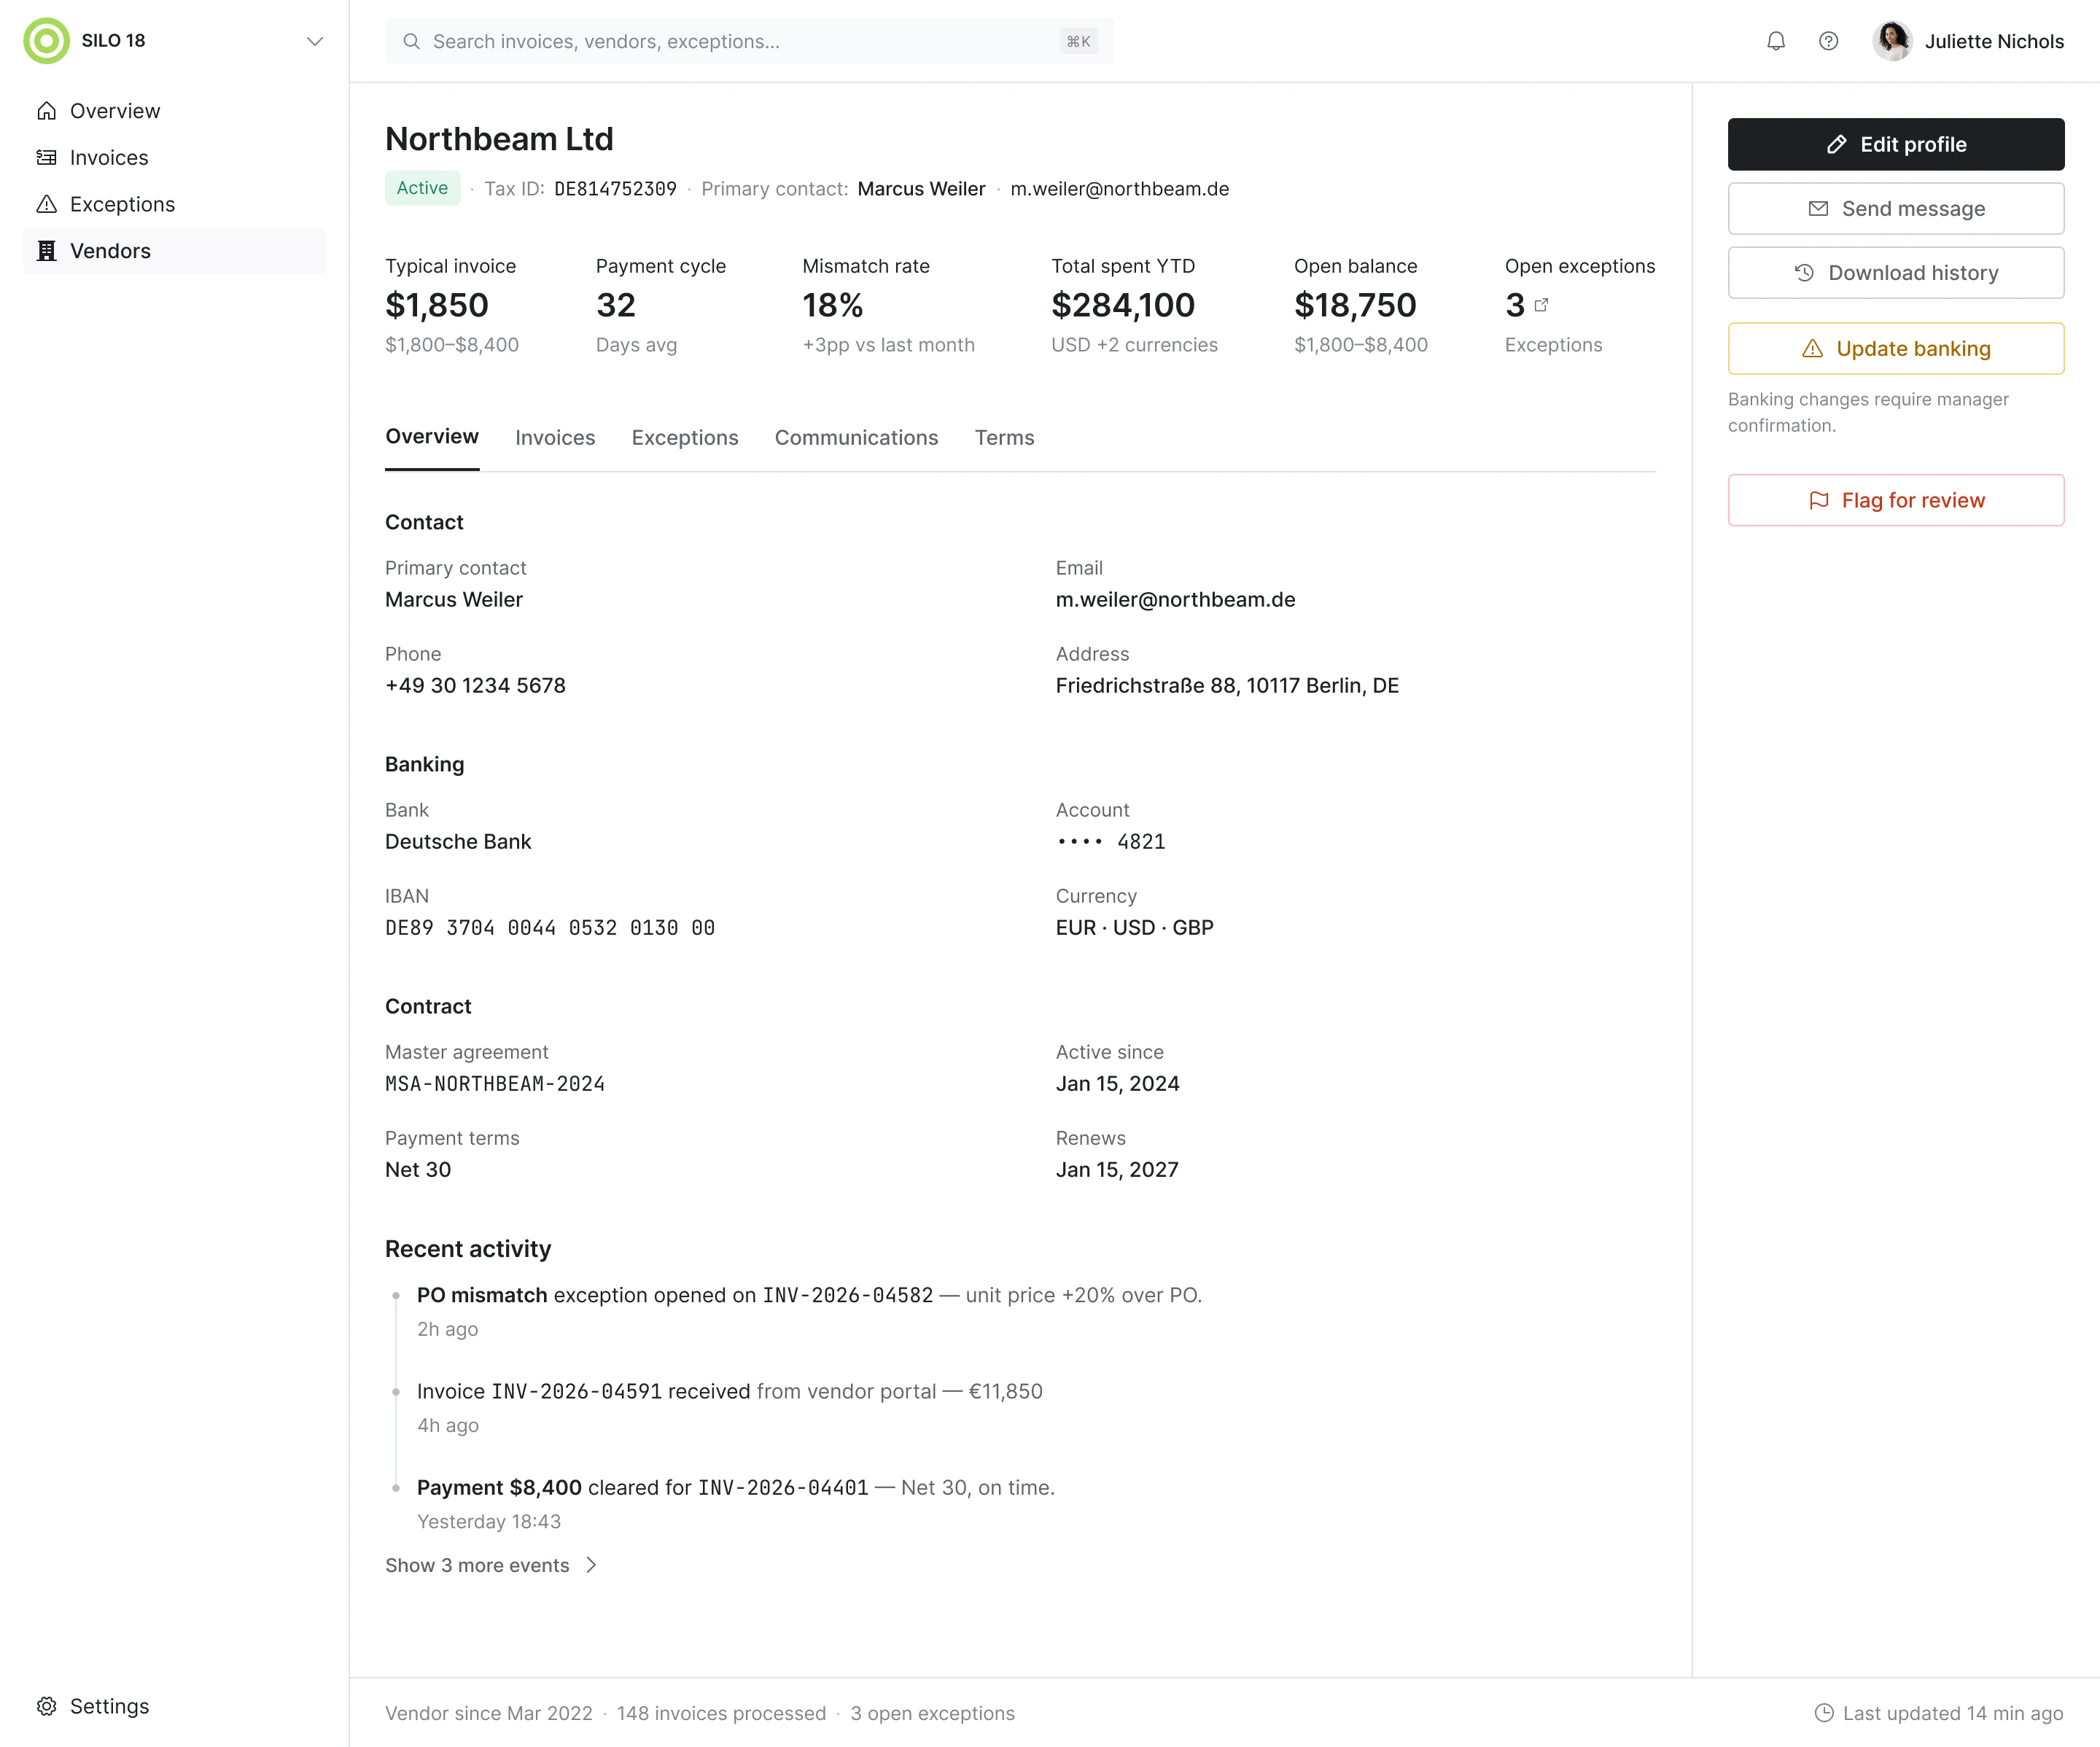Viewport: 2100px width, 1747px height.
Task: Click masked account number 4821
Action: (x=1111, y=842)
